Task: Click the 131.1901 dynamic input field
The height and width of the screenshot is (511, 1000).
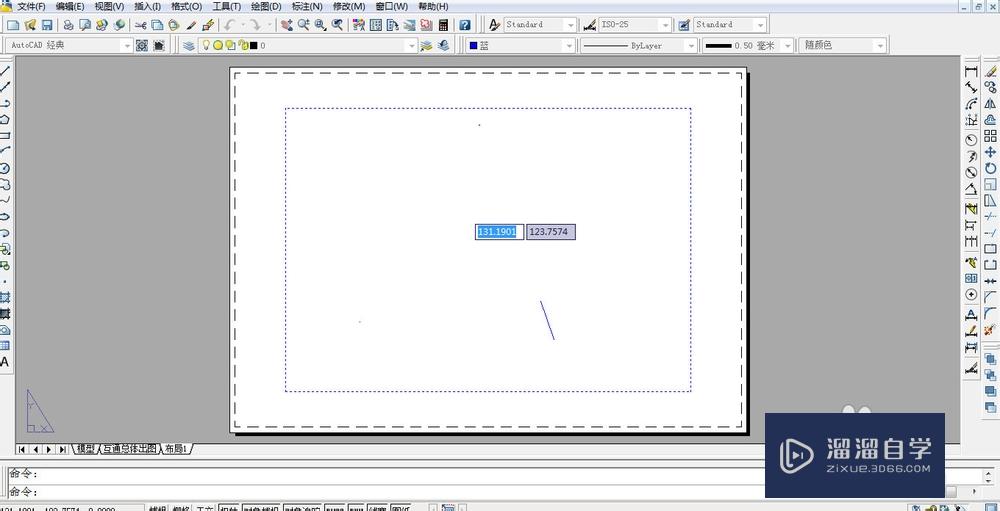Action: [499, 232]
